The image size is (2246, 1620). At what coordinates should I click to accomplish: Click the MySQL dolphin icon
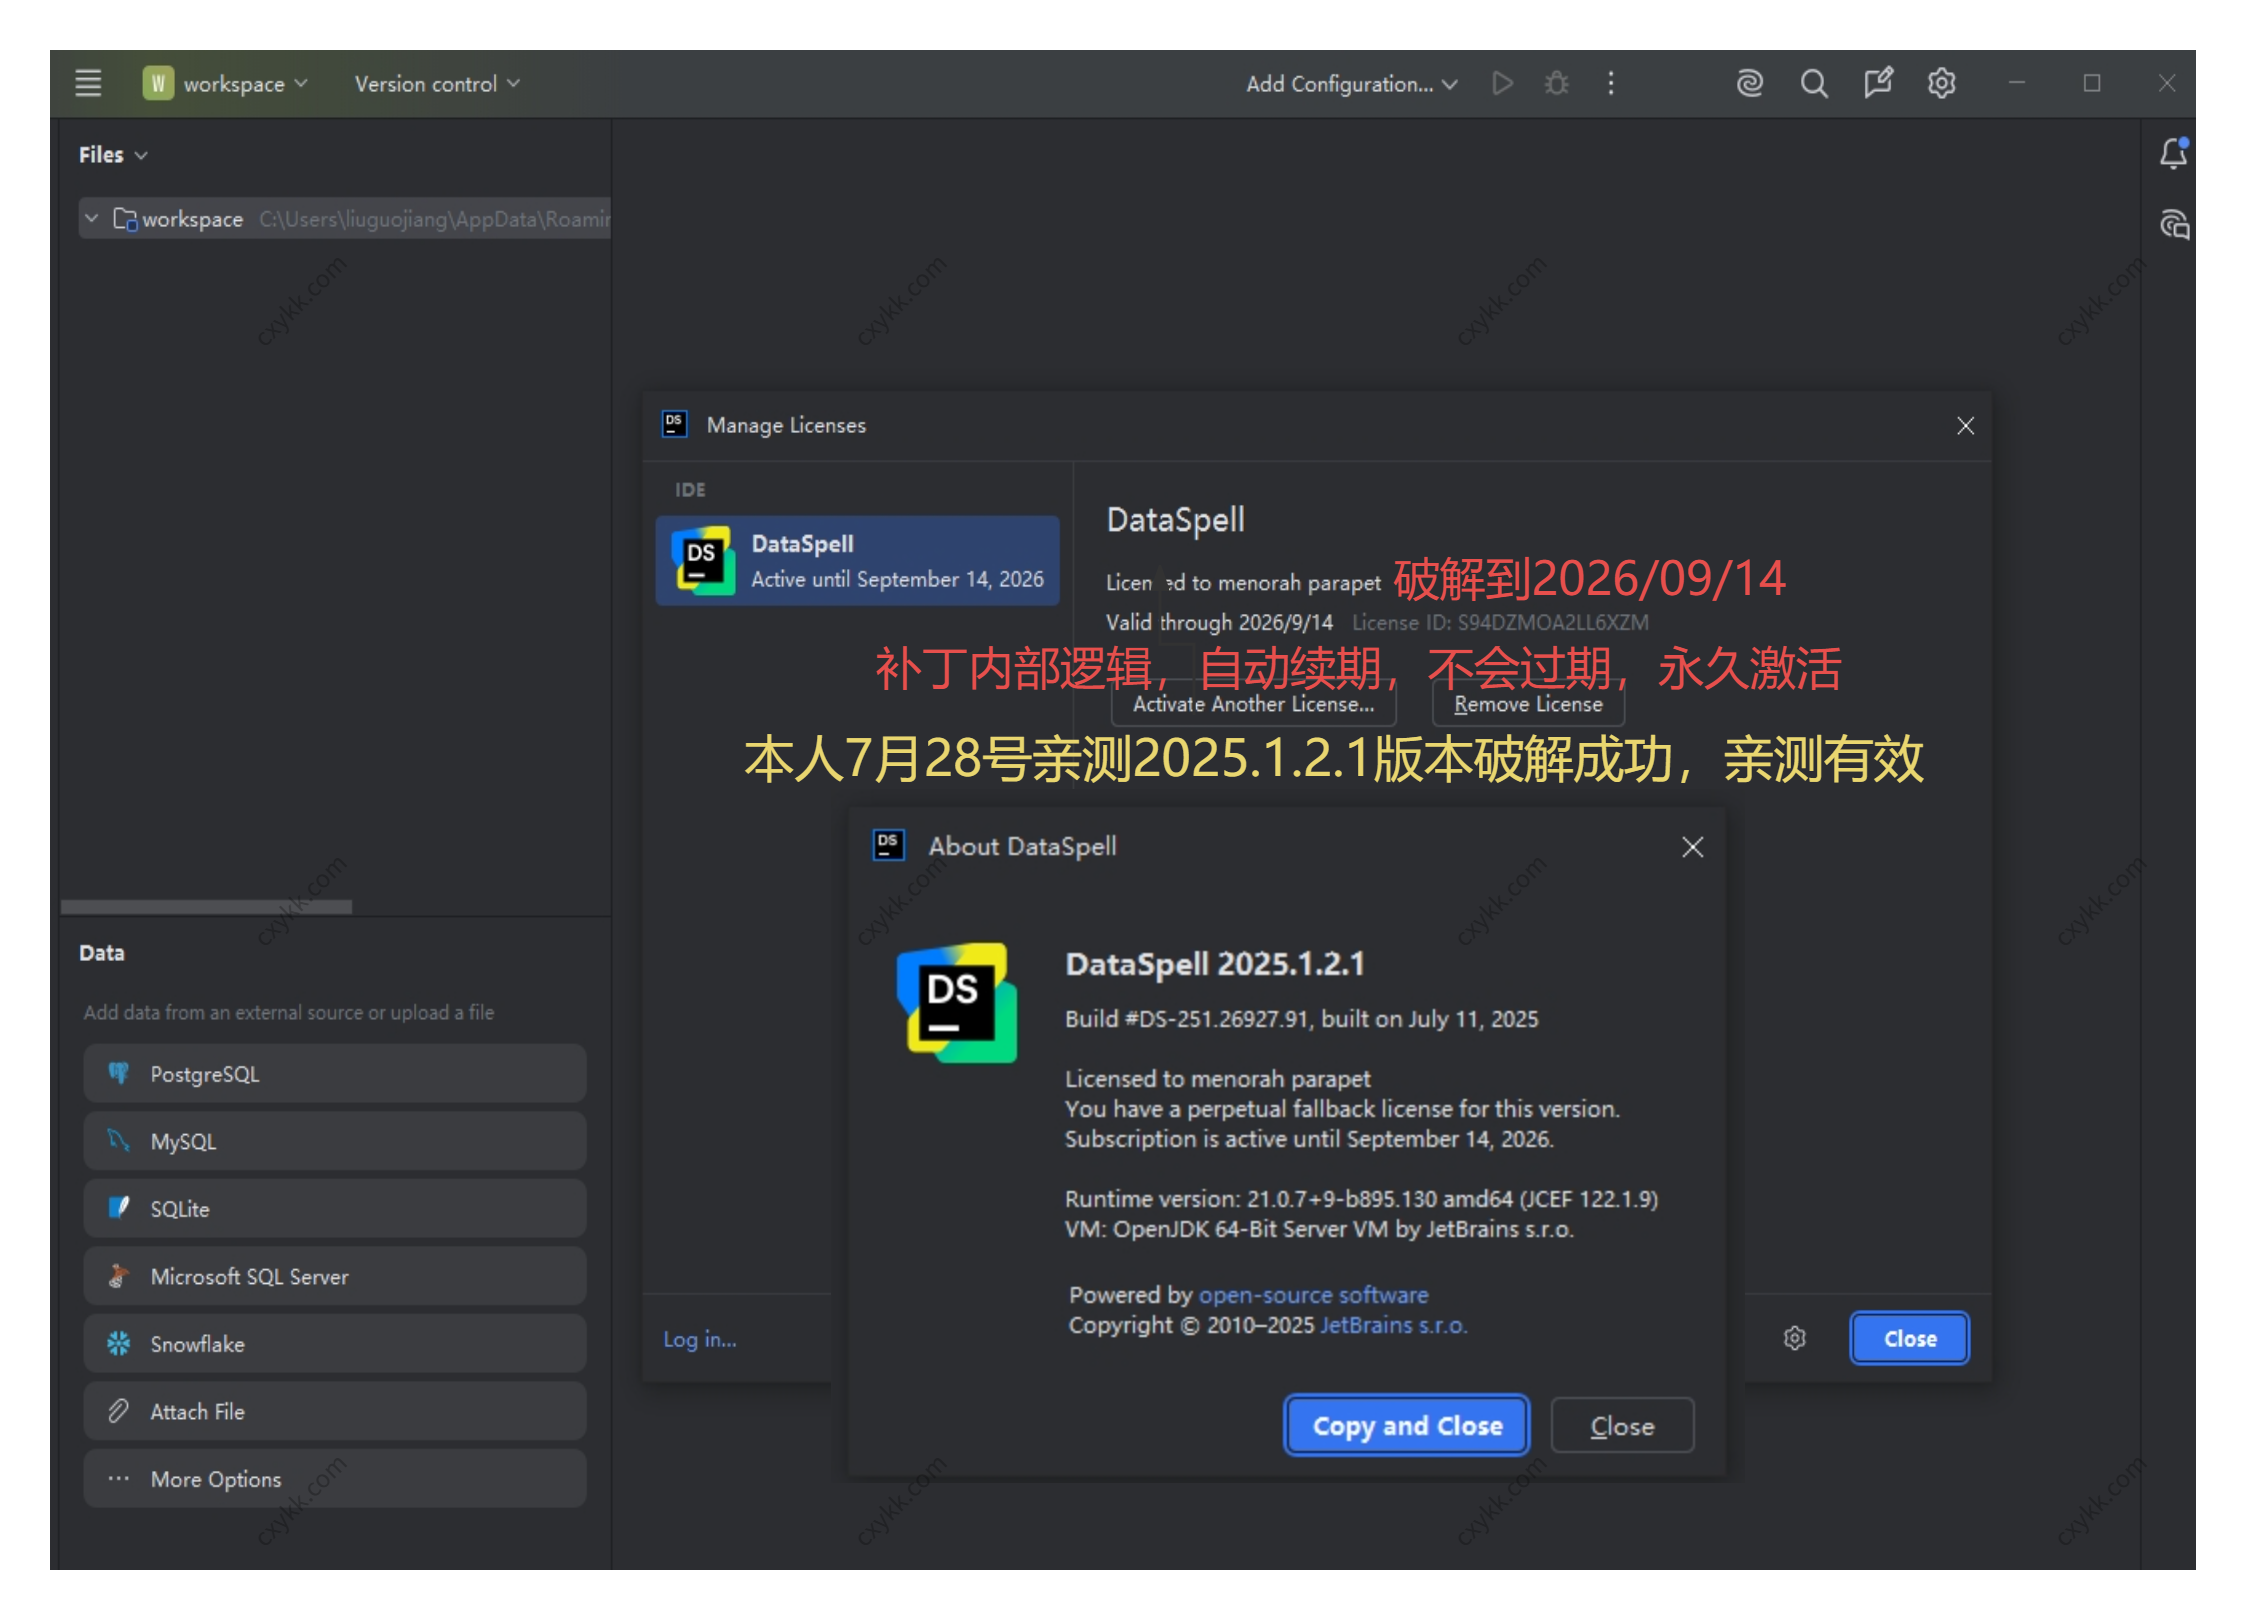118,1140
